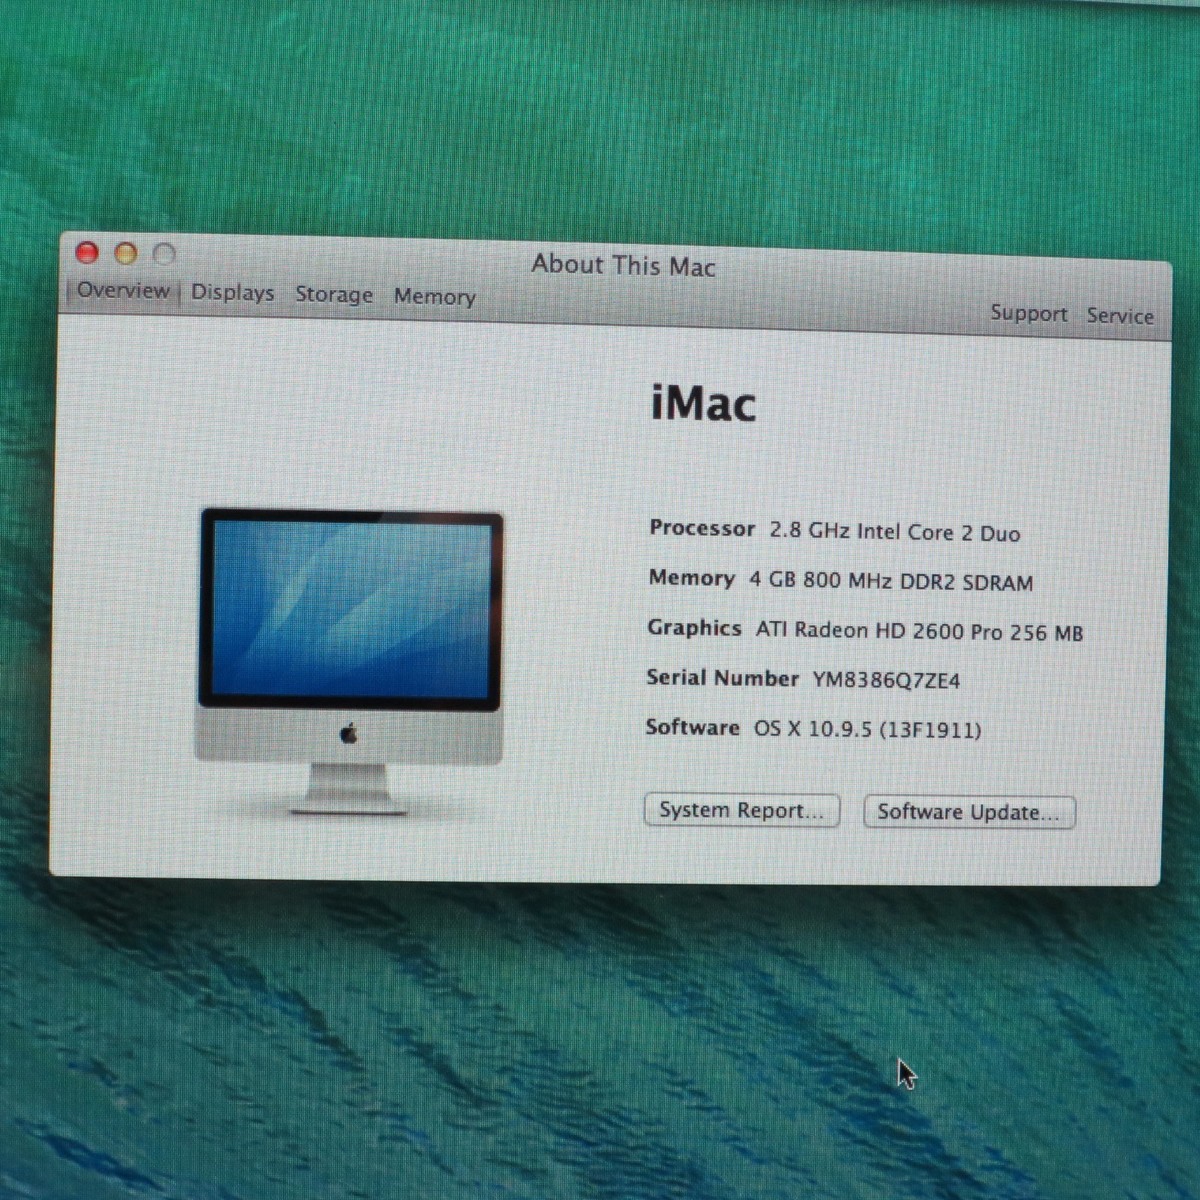Click the serial number YM8386Q7ZE4

pos(885,681)
